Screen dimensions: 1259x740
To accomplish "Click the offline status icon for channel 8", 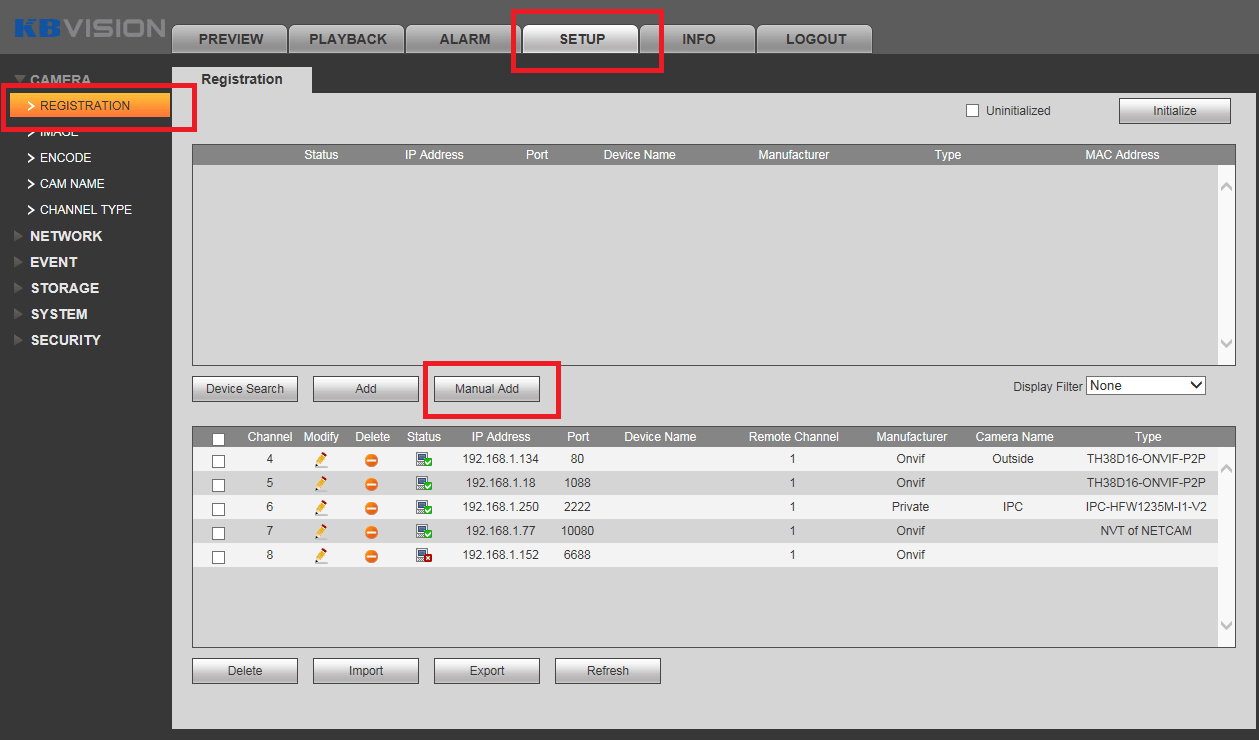I will [x=424, y=556].
